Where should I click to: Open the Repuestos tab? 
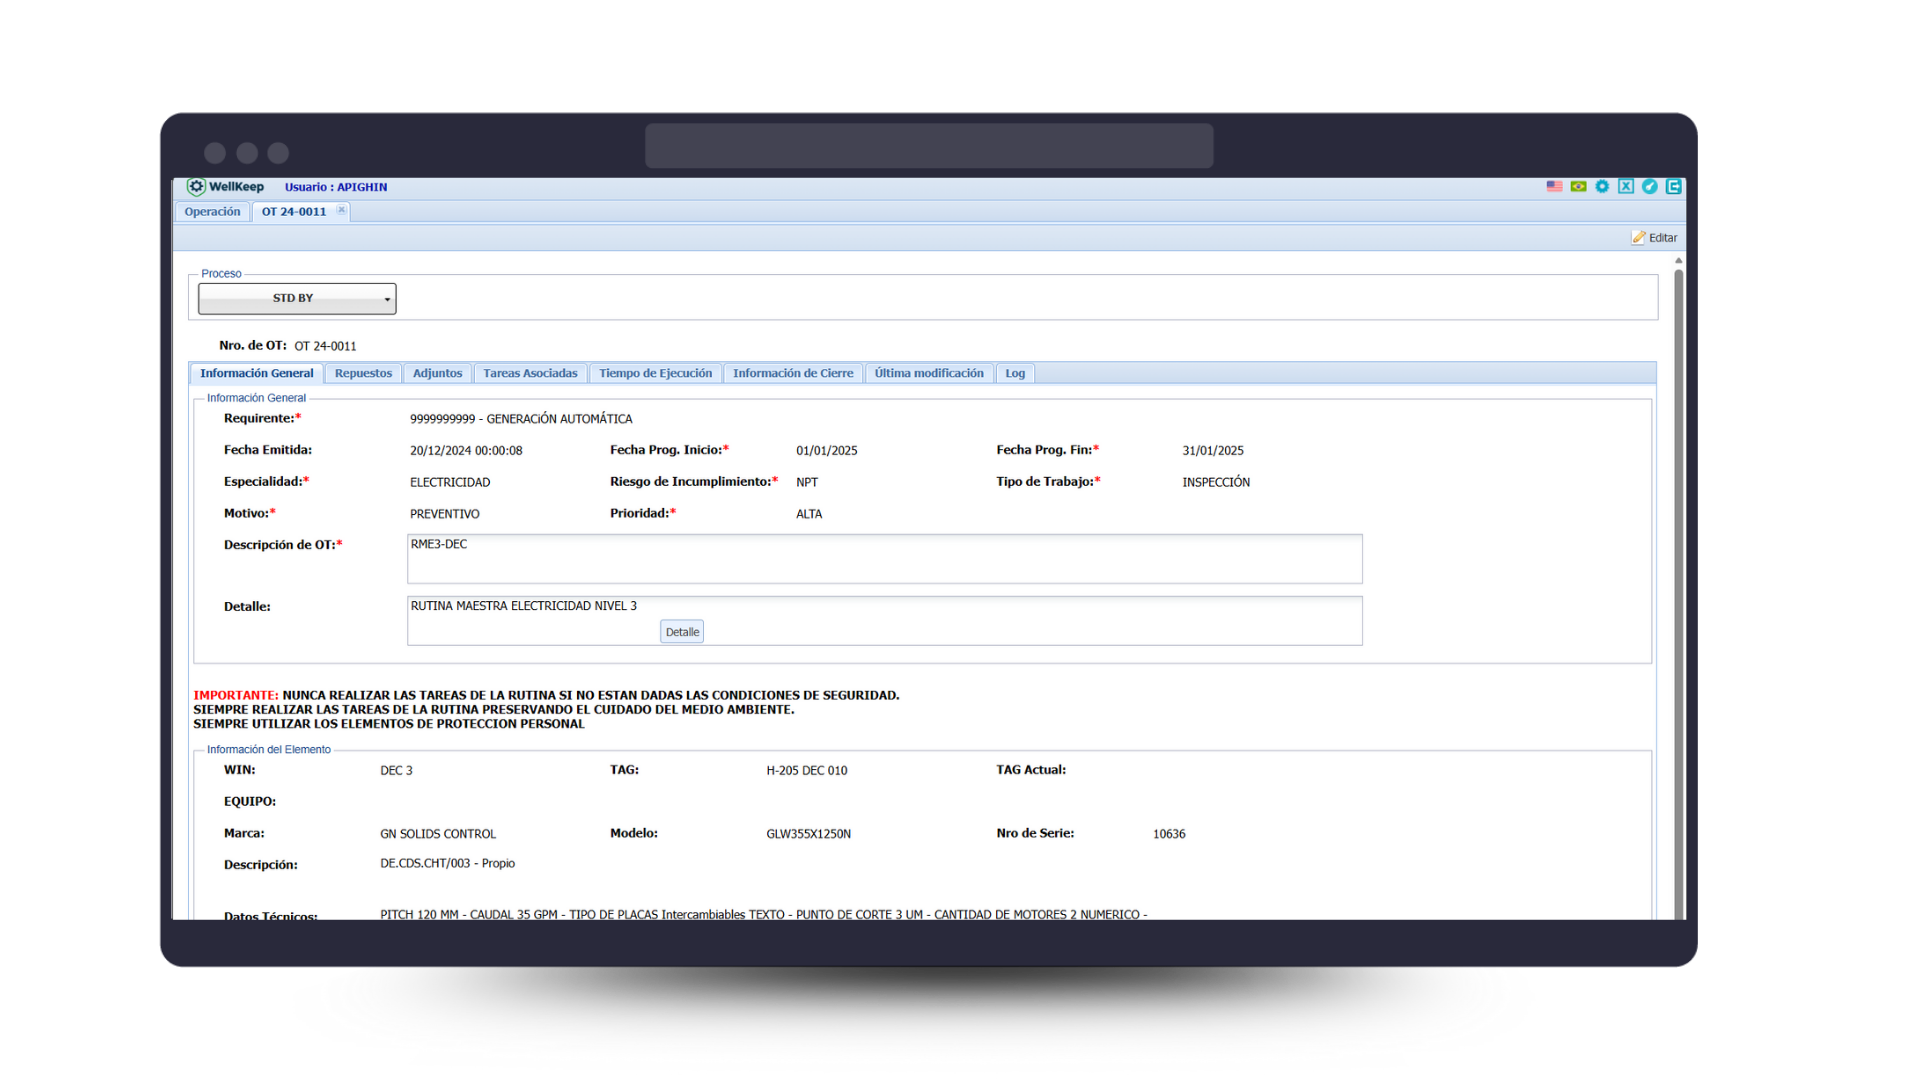pyautogui.click(x=363, y=374)
